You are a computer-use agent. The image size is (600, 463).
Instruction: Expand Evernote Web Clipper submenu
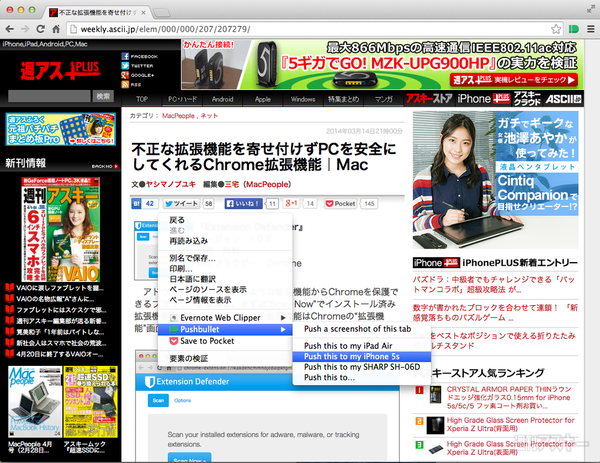point(225,318)
